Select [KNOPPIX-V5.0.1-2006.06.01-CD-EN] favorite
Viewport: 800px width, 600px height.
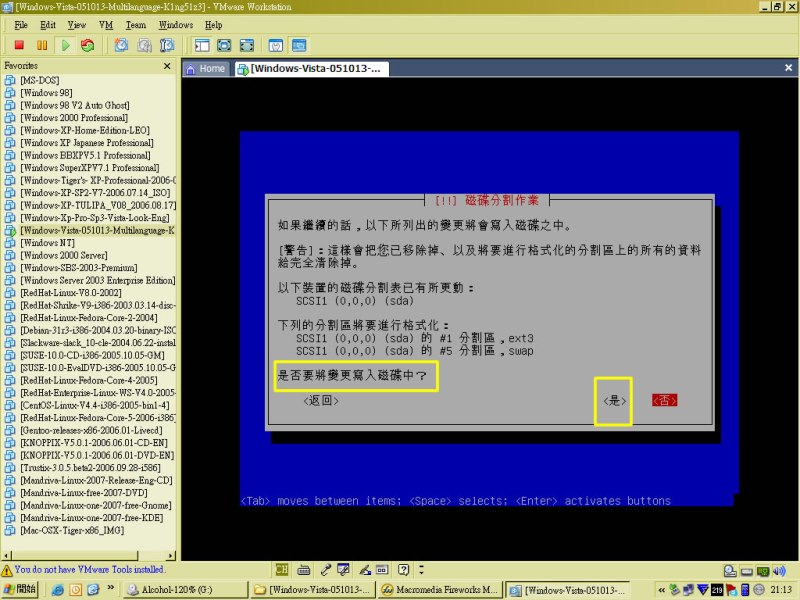coord(94,443)
